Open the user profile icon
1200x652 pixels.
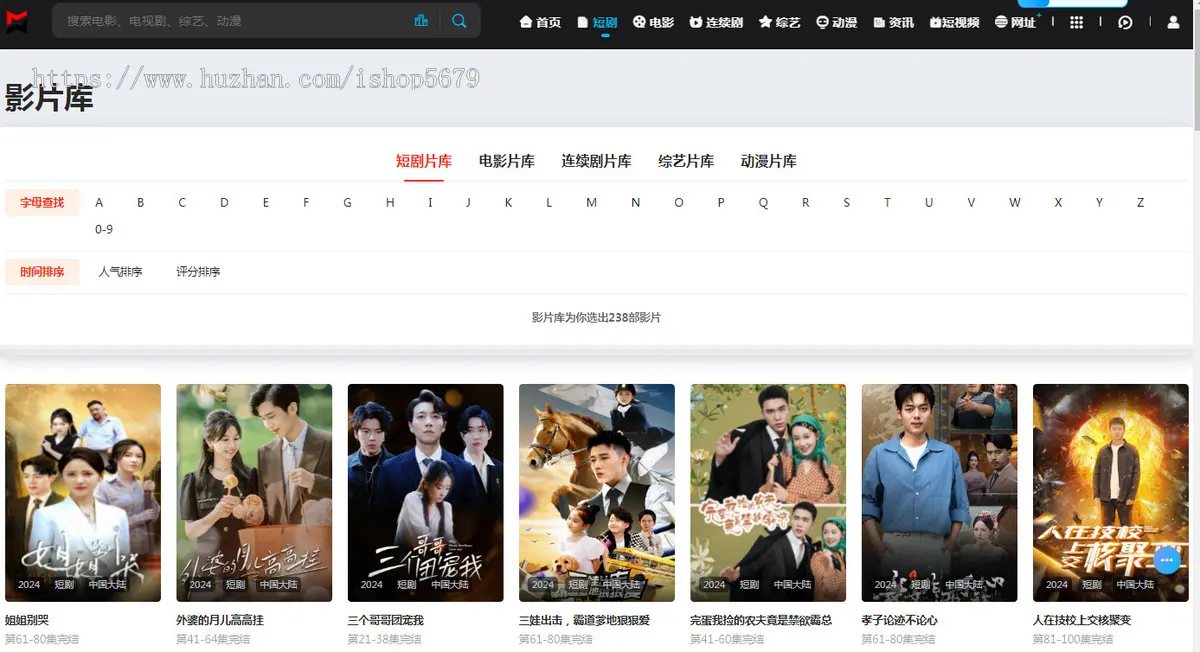point(1174,22)
